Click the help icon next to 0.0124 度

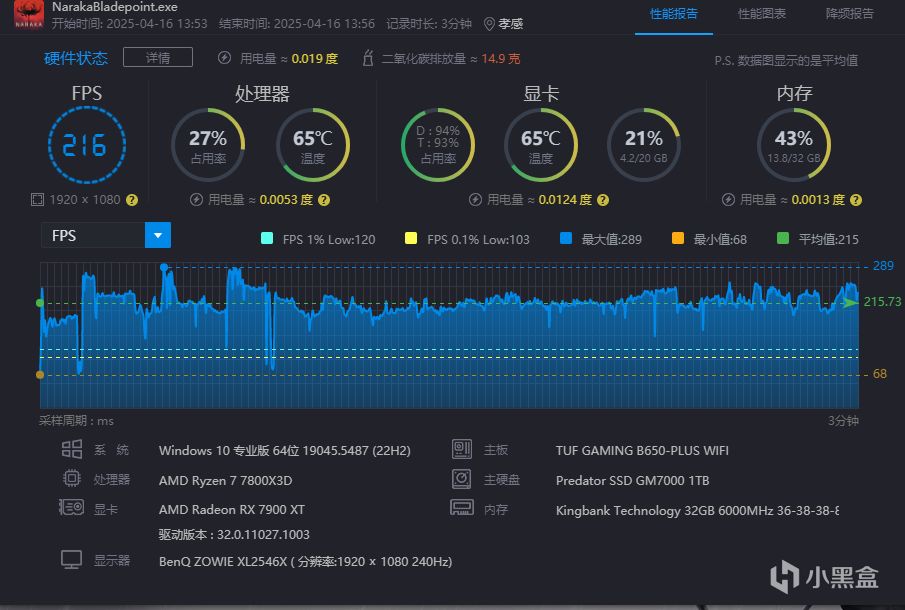pos(603,200)
